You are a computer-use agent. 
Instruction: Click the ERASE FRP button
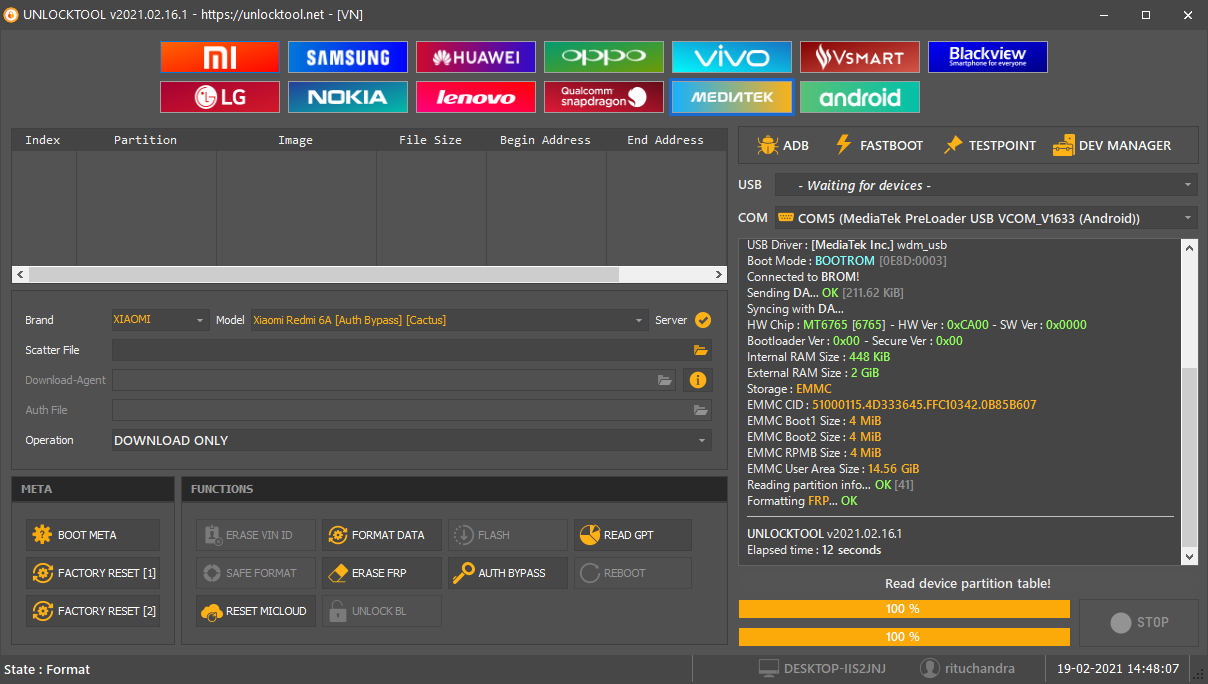[381, 573]
